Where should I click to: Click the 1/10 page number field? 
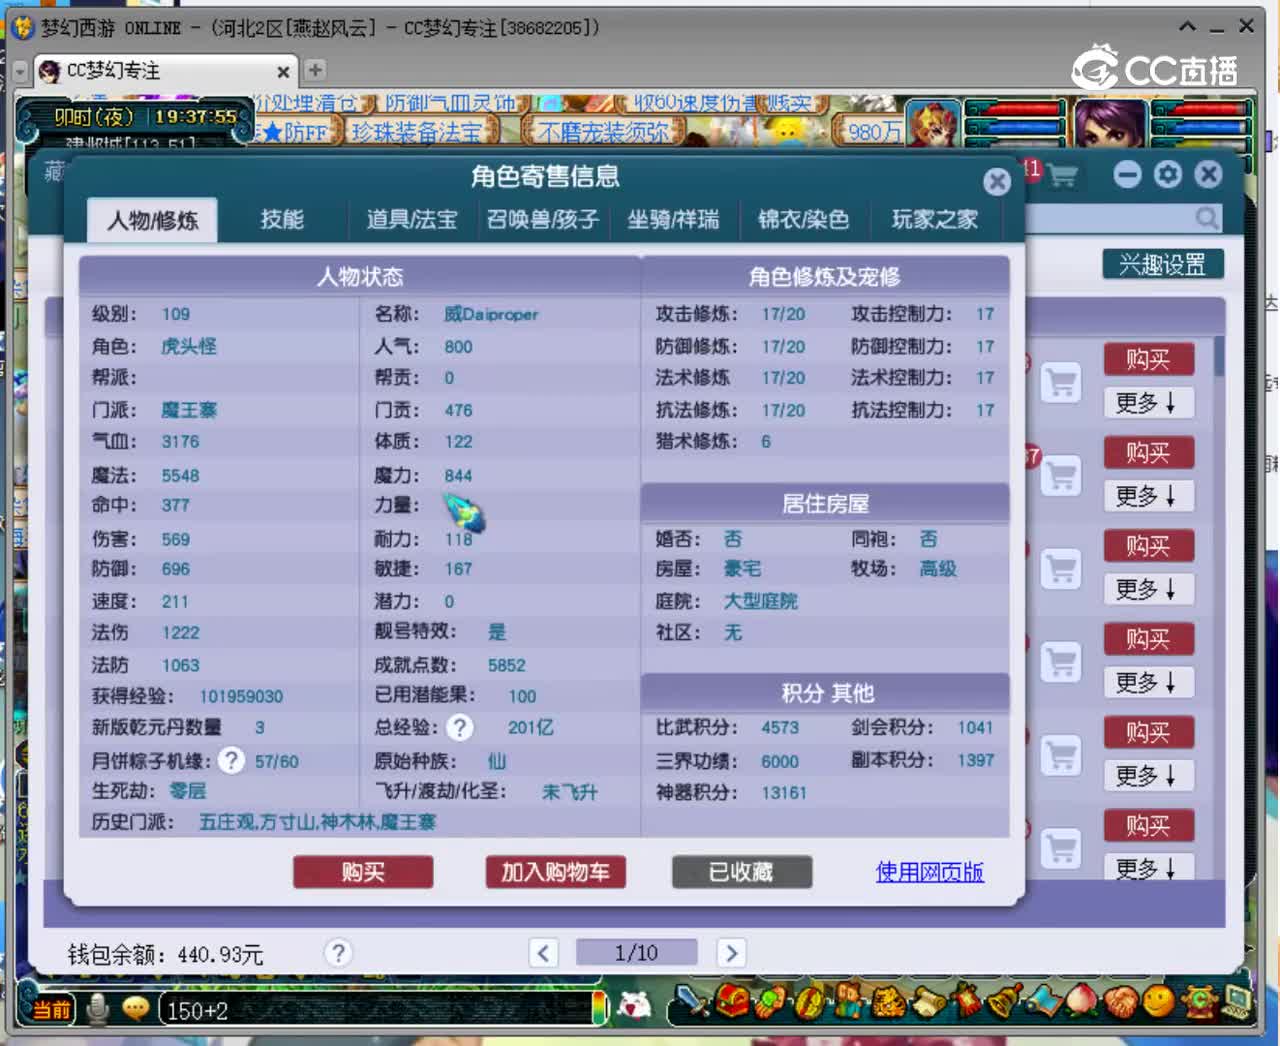click(x=636, y=952)
